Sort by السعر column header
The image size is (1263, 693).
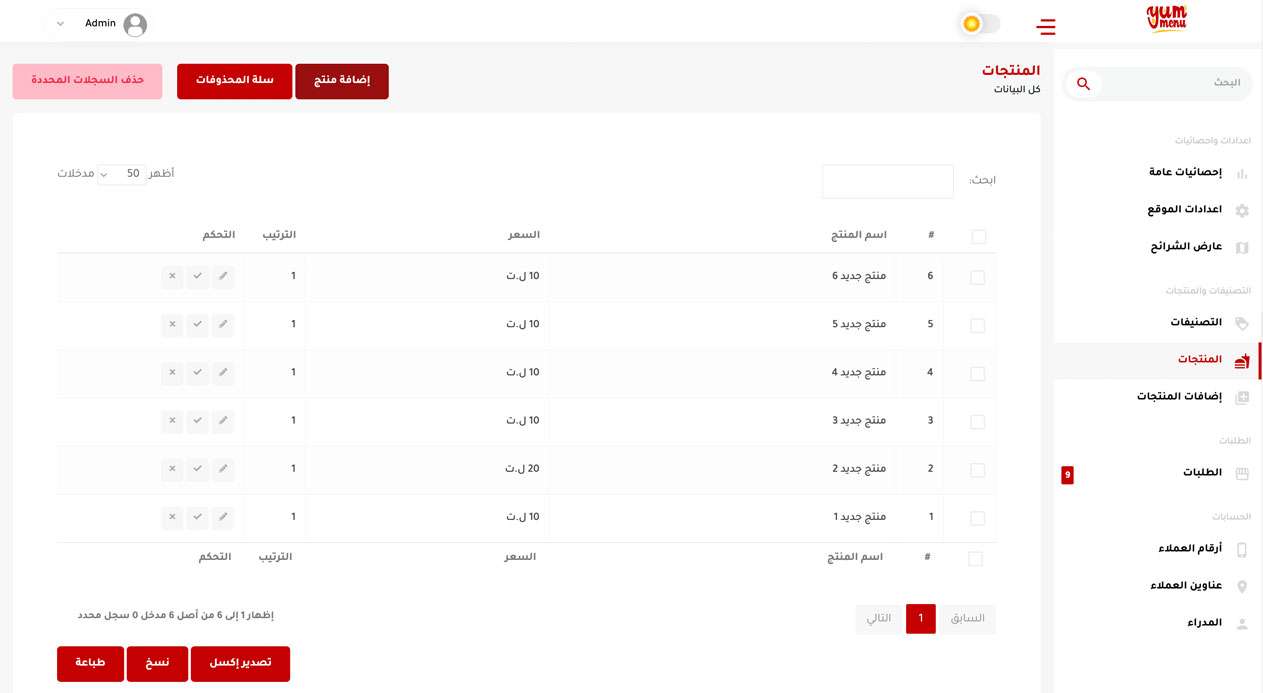click(x=523, y=235)
